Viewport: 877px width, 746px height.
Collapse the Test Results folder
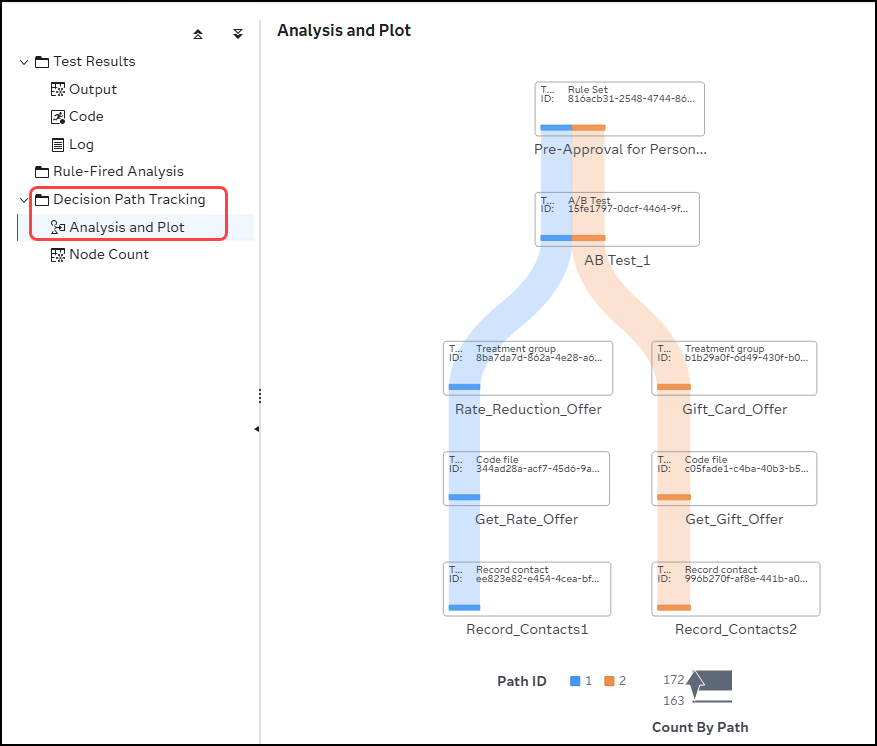(x=24, y=62)
